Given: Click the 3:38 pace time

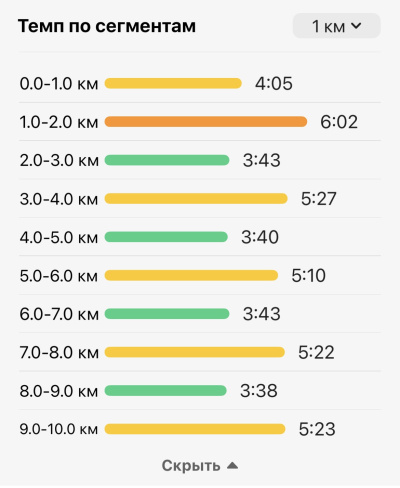Looking at the screenshot, I should pos(259,391).
